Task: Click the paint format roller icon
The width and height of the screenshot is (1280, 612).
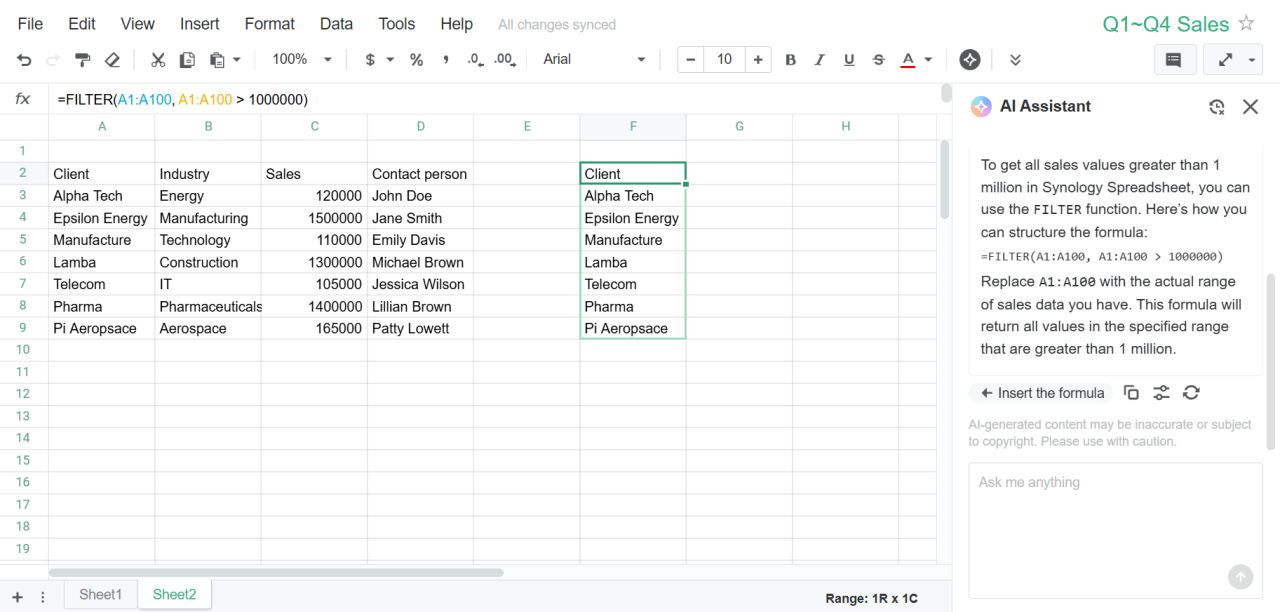Action: point(83,60)
